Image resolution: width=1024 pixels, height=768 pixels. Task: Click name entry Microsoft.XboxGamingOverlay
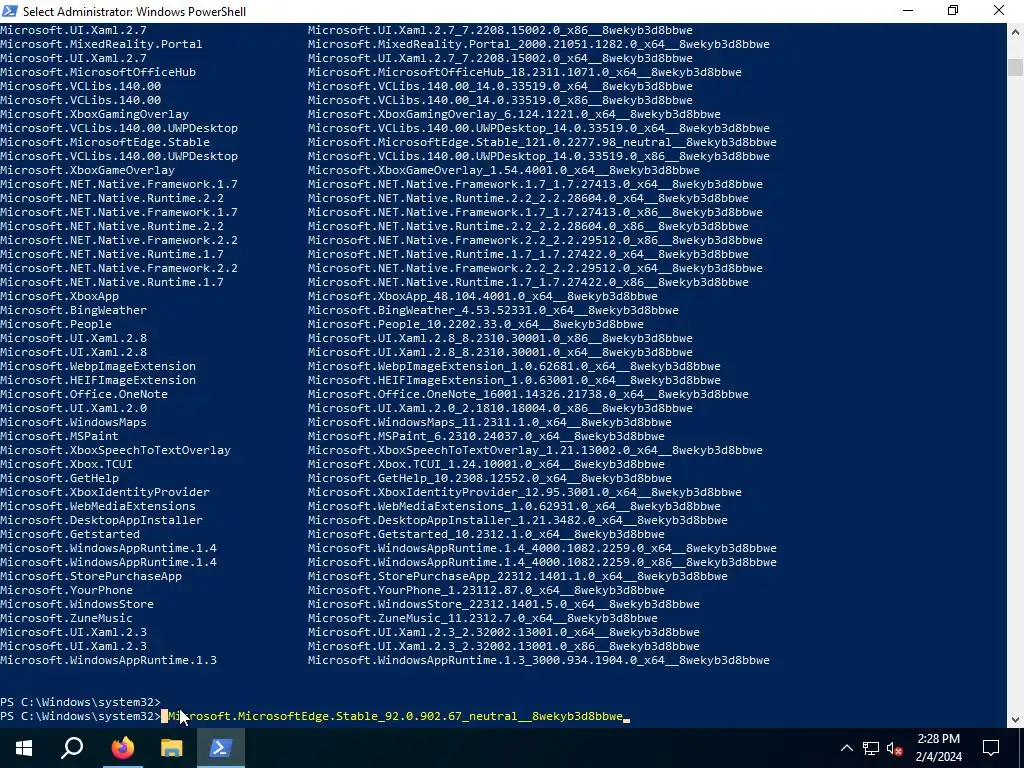click(x=94, y=114)
